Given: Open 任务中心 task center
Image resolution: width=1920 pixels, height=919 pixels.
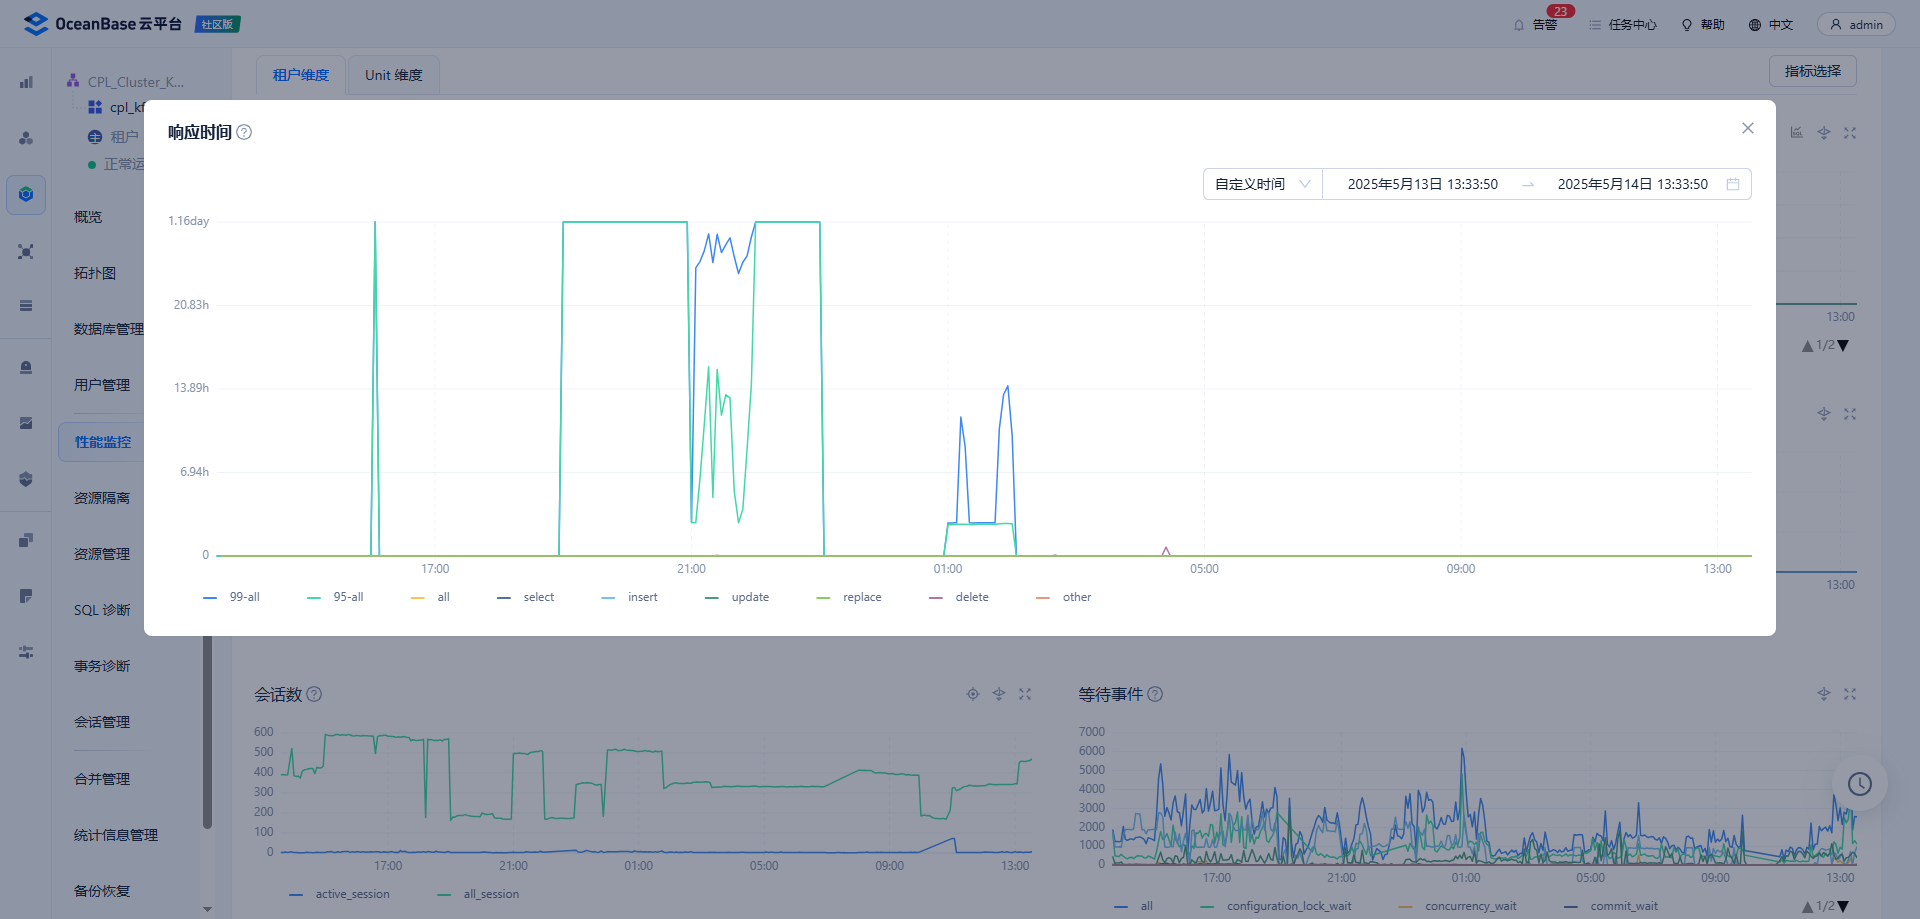Looking at the screenshot, I should pos(1622,25).
